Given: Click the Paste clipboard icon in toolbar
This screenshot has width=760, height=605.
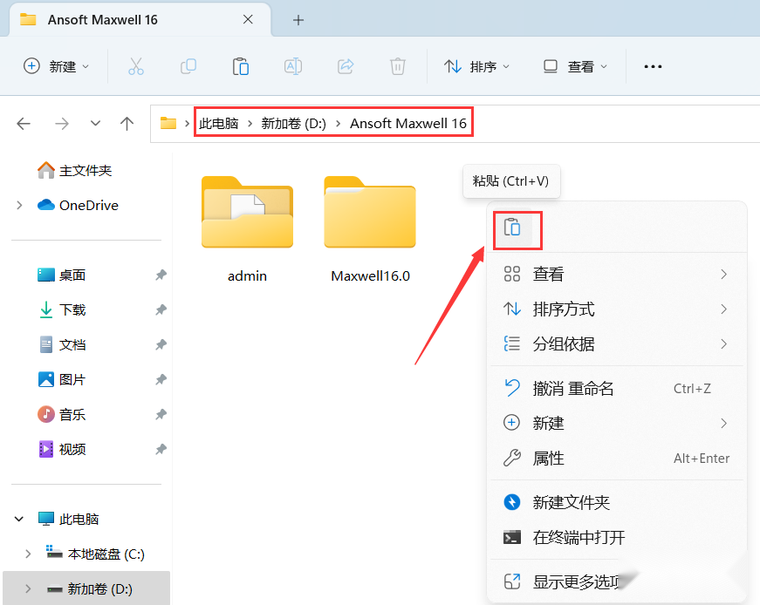Looking at the screenshot, I should pyautogui.click(x=240, y=66).
